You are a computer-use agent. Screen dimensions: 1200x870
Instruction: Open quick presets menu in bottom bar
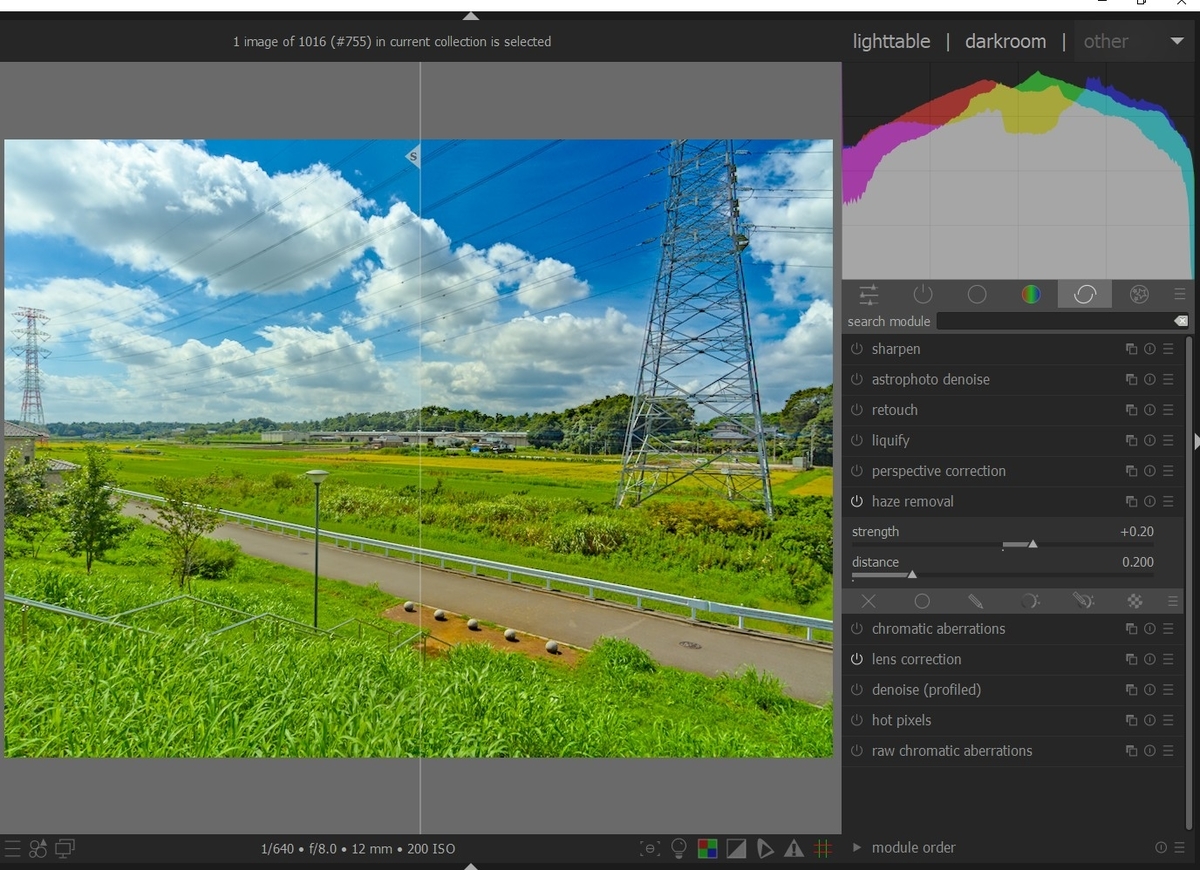(x=12, y=849)
